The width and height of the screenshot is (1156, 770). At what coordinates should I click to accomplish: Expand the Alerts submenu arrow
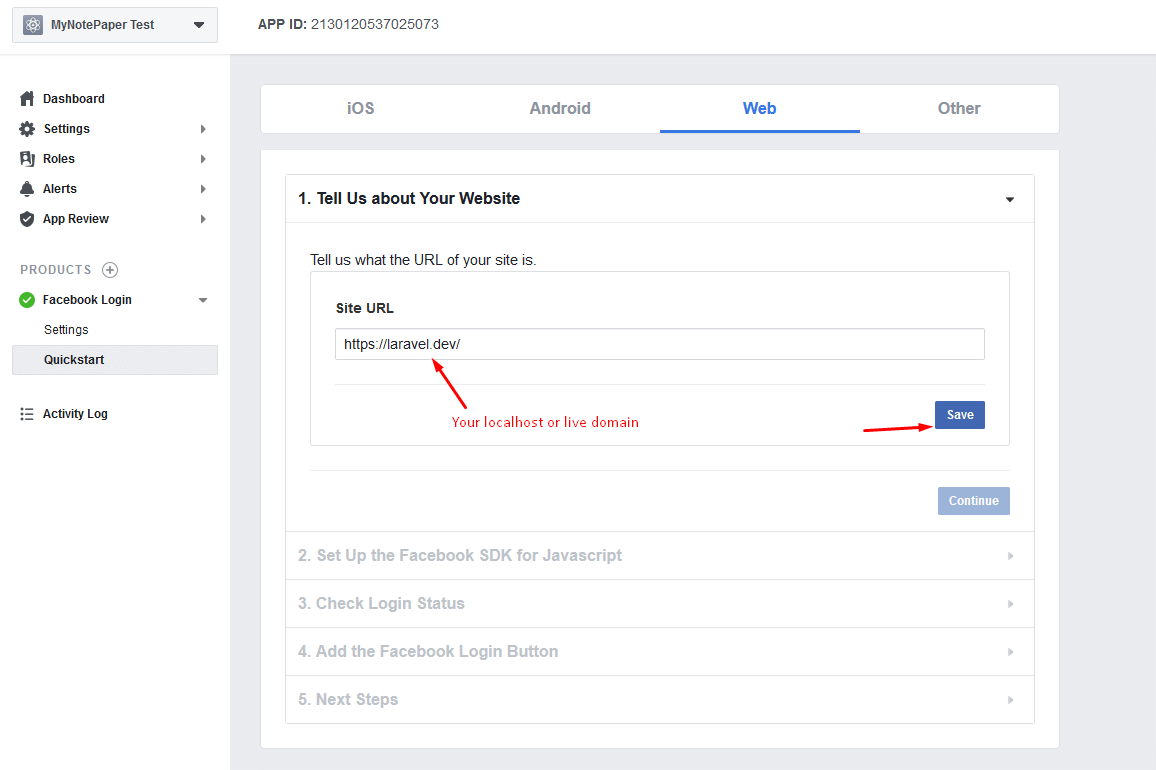coord(203,189)
